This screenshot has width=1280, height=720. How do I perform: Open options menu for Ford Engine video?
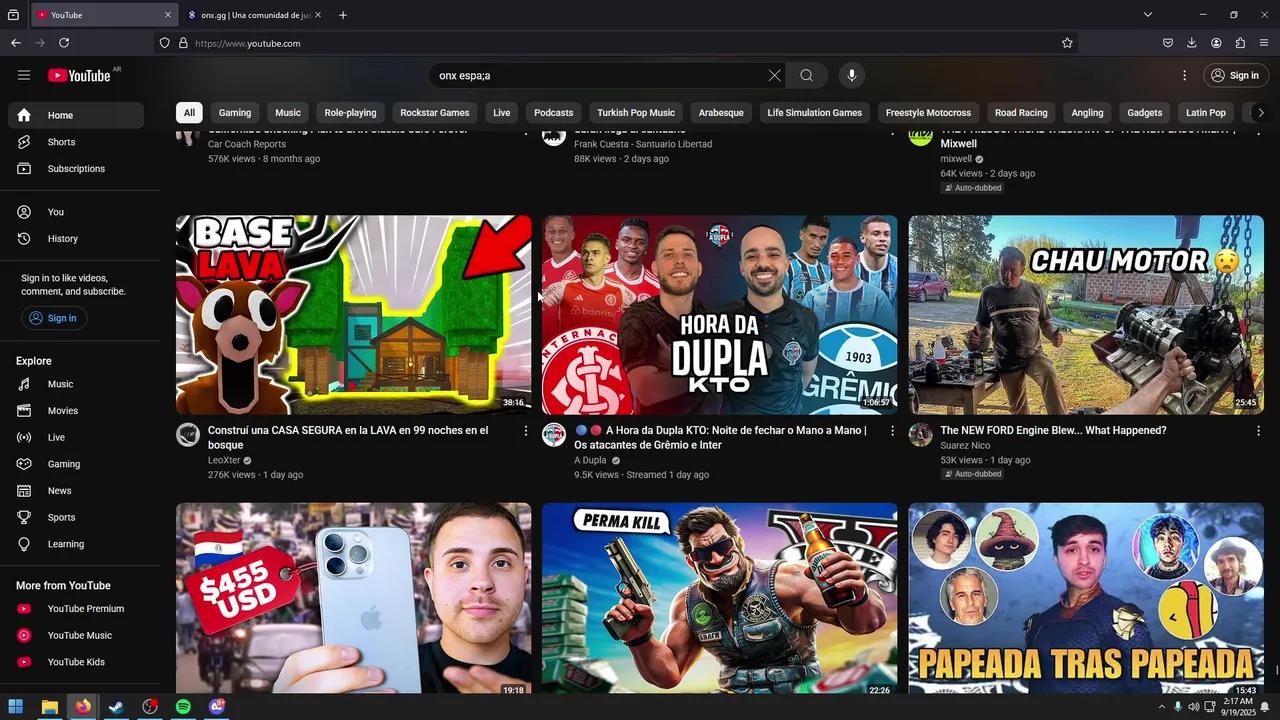[x=1258, y=431]
